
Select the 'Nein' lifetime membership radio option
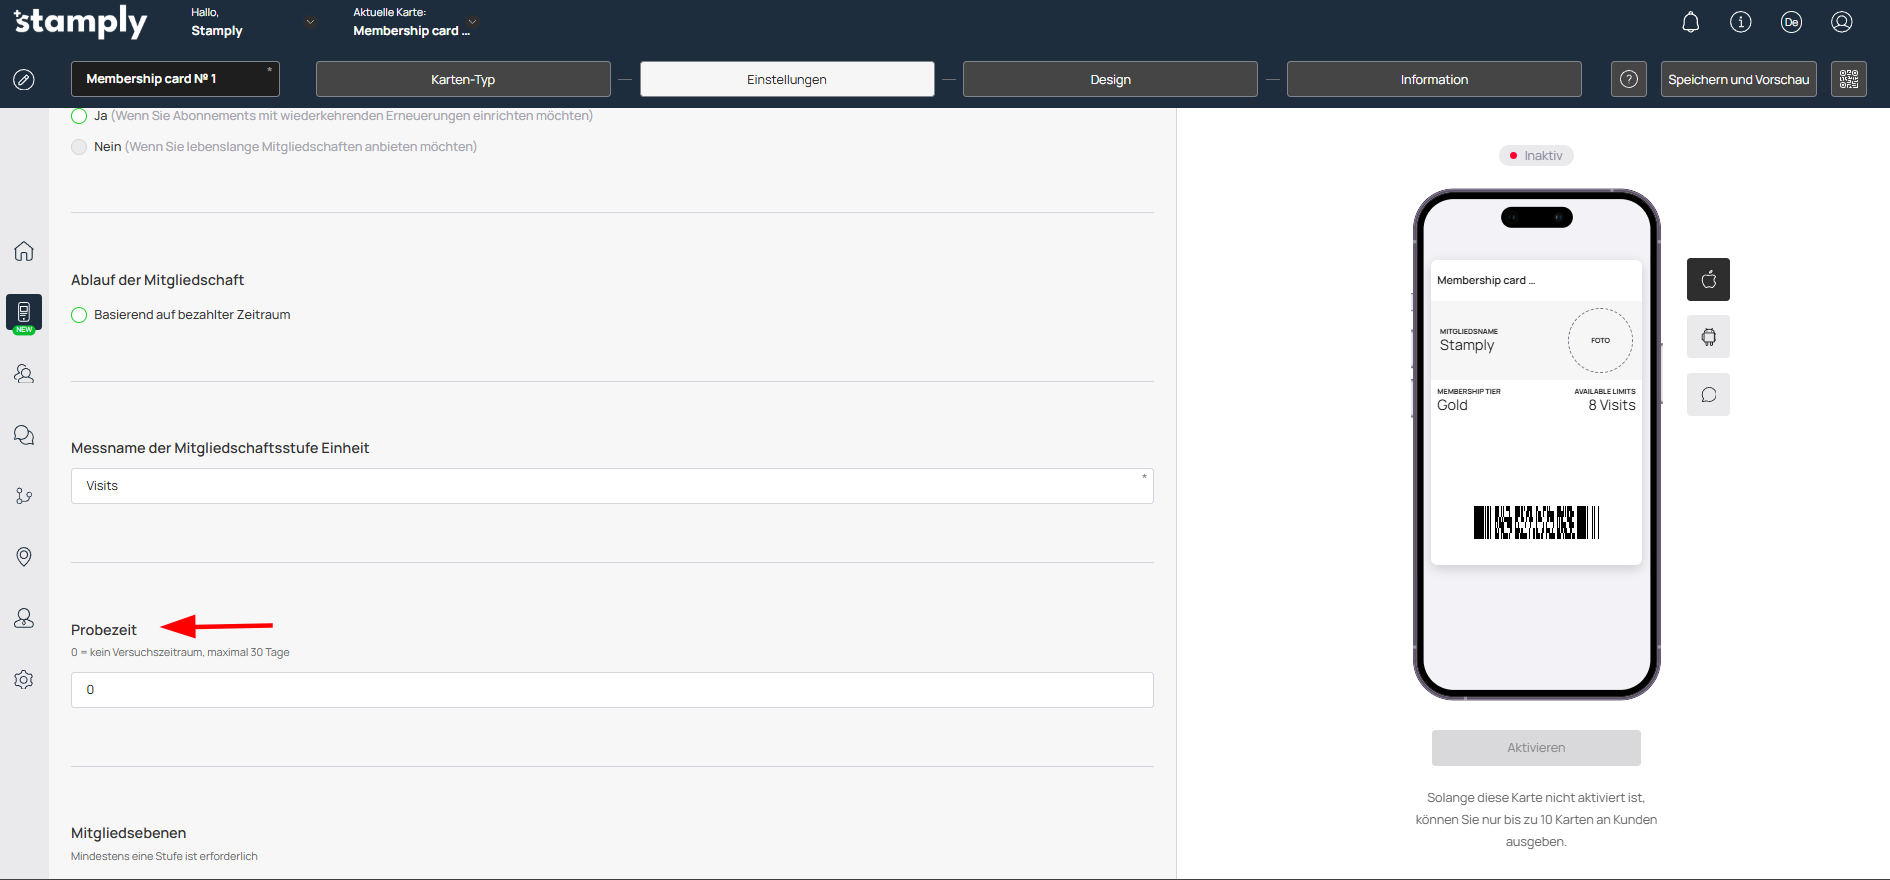tap(79, 147)
